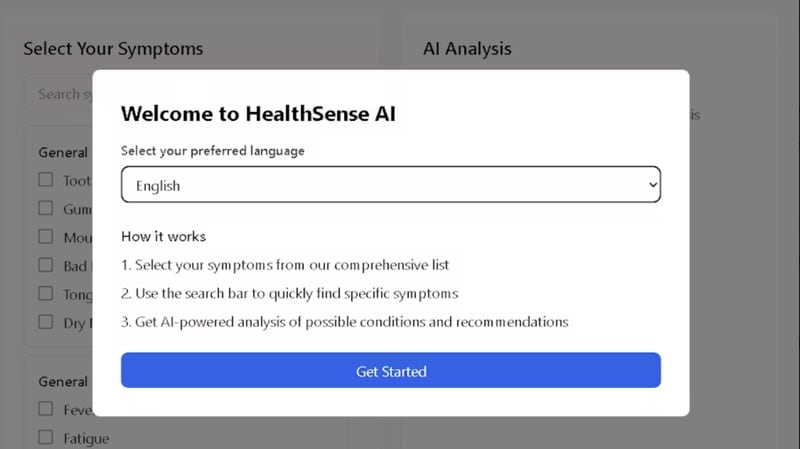Click step 2 about using the search bar

[x=289, y=294]
